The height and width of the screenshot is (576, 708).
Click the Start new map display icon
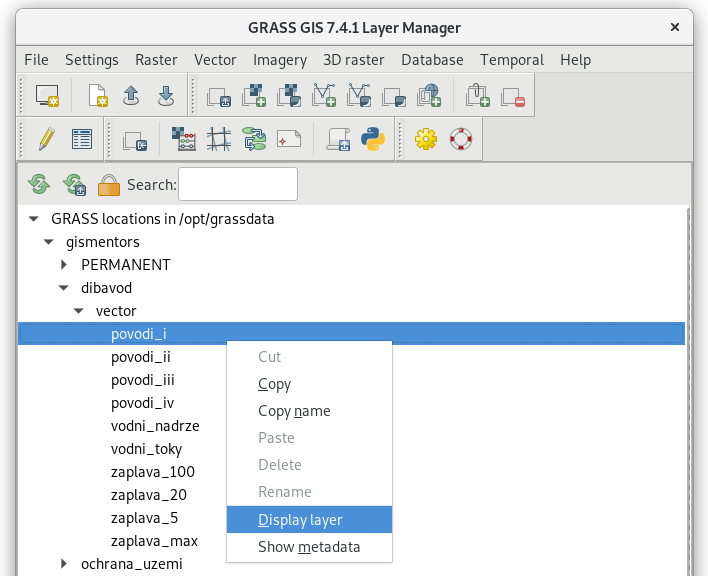[x=47, y=95]
